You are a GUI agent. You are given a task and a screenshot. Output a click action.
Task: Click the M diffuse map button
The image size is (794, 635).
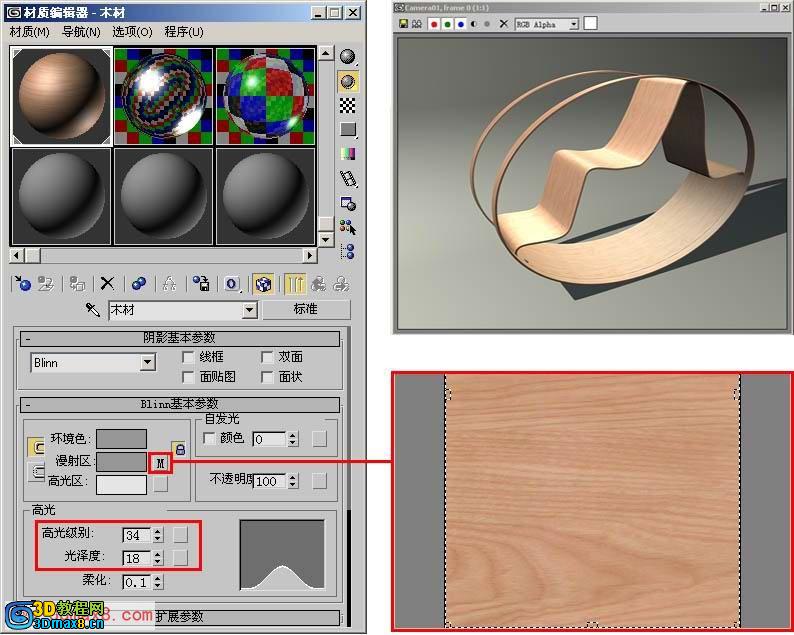(161, 463)
